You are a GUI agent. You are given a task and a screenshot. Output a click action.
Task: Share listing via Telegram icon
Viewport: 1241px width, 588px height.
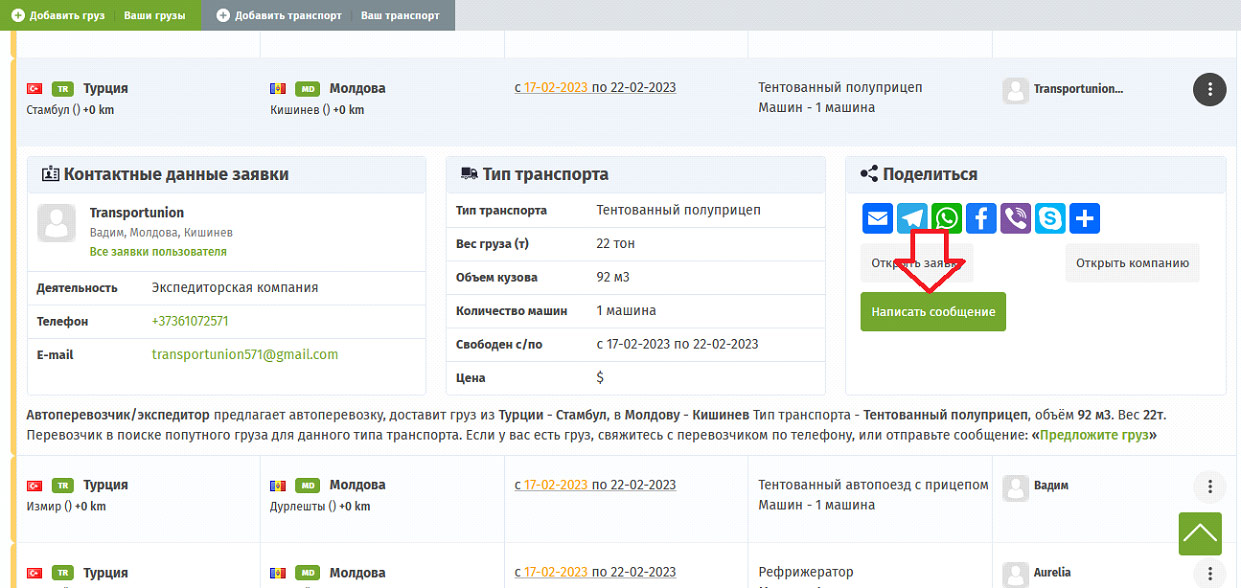912,218
